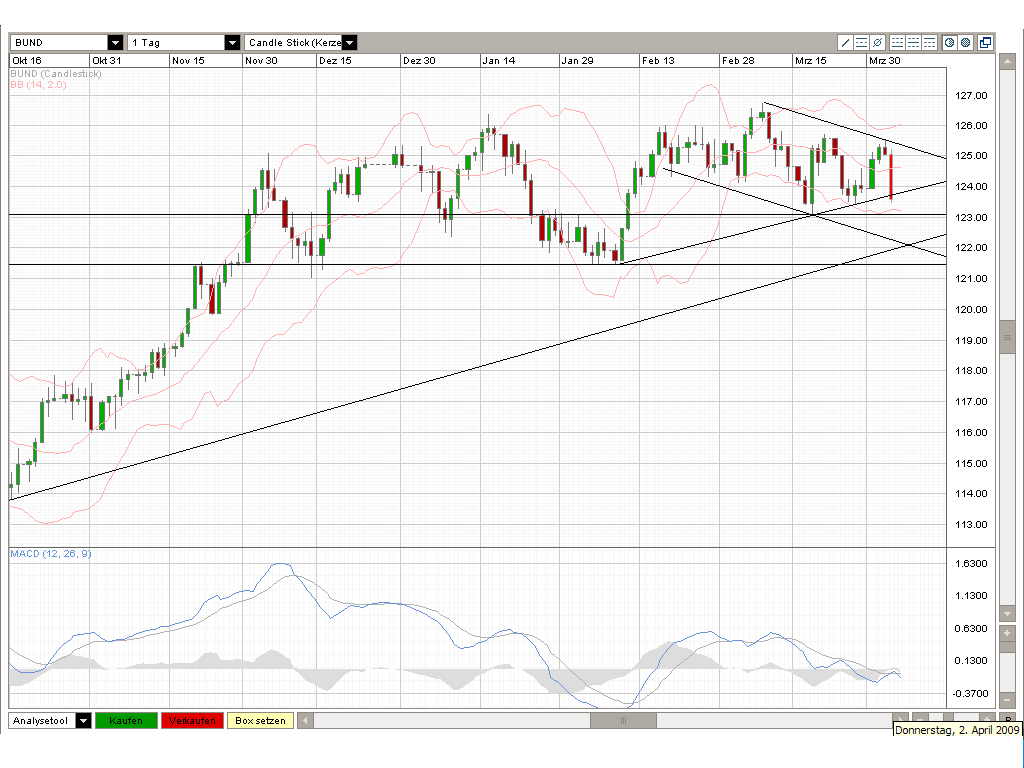The width and height of the screenshot is (1024, 768).
Task: Click into the BUND symbol field
Action: [x=59, y=43]
